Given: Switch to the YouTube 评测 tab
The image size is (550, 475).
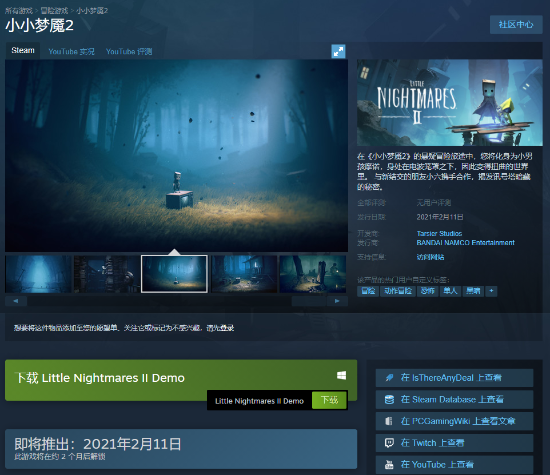Looking at the screenshot, I should tap(129, 52).
